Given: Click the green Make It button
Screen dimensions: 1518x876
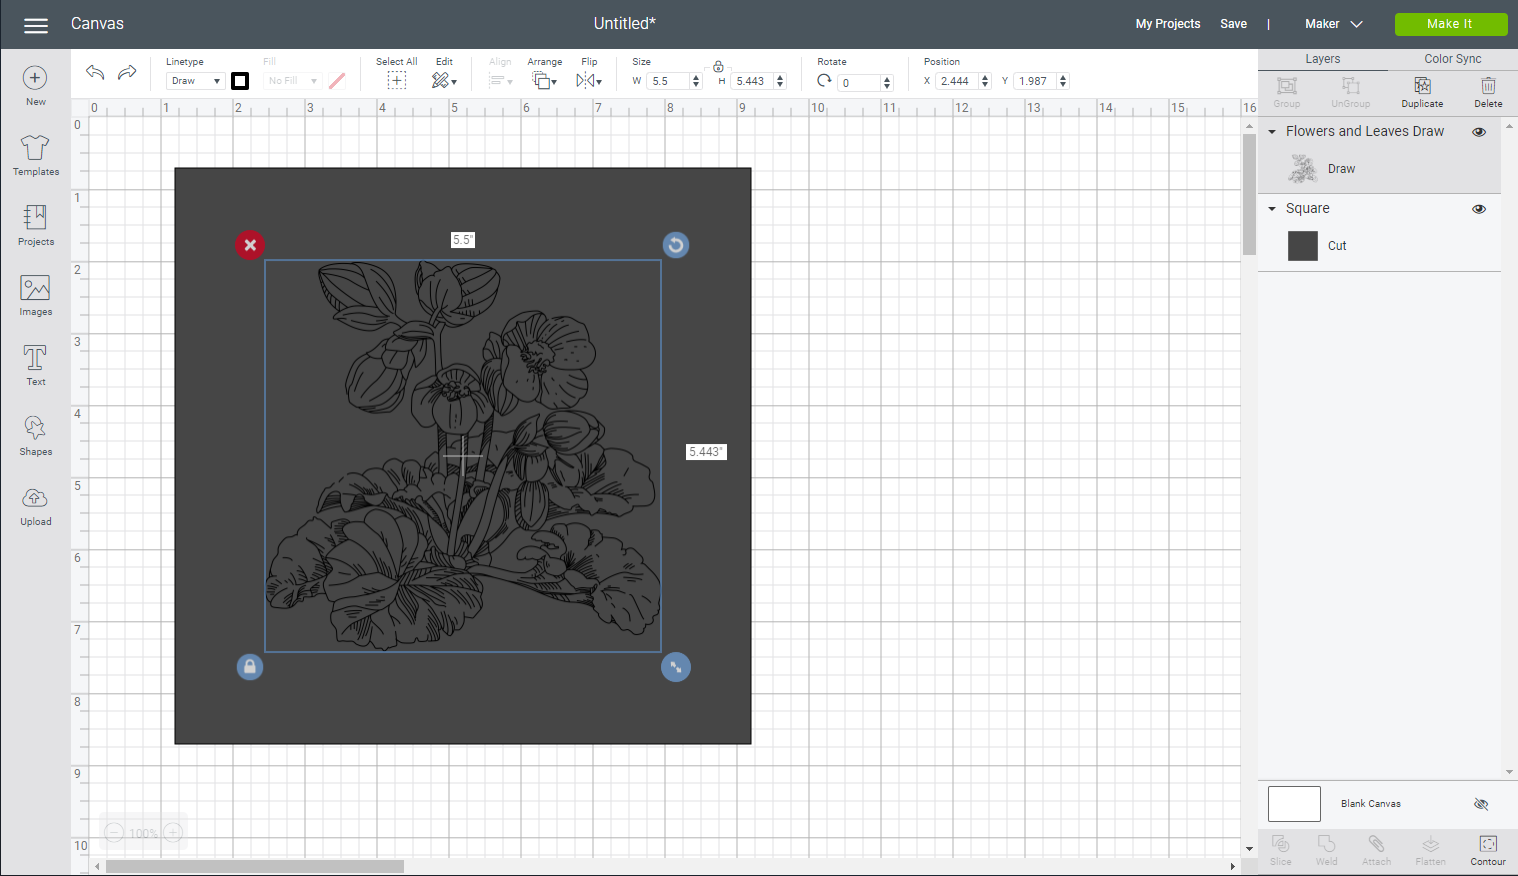Looking at the screenshot, I should (1451, 23).
